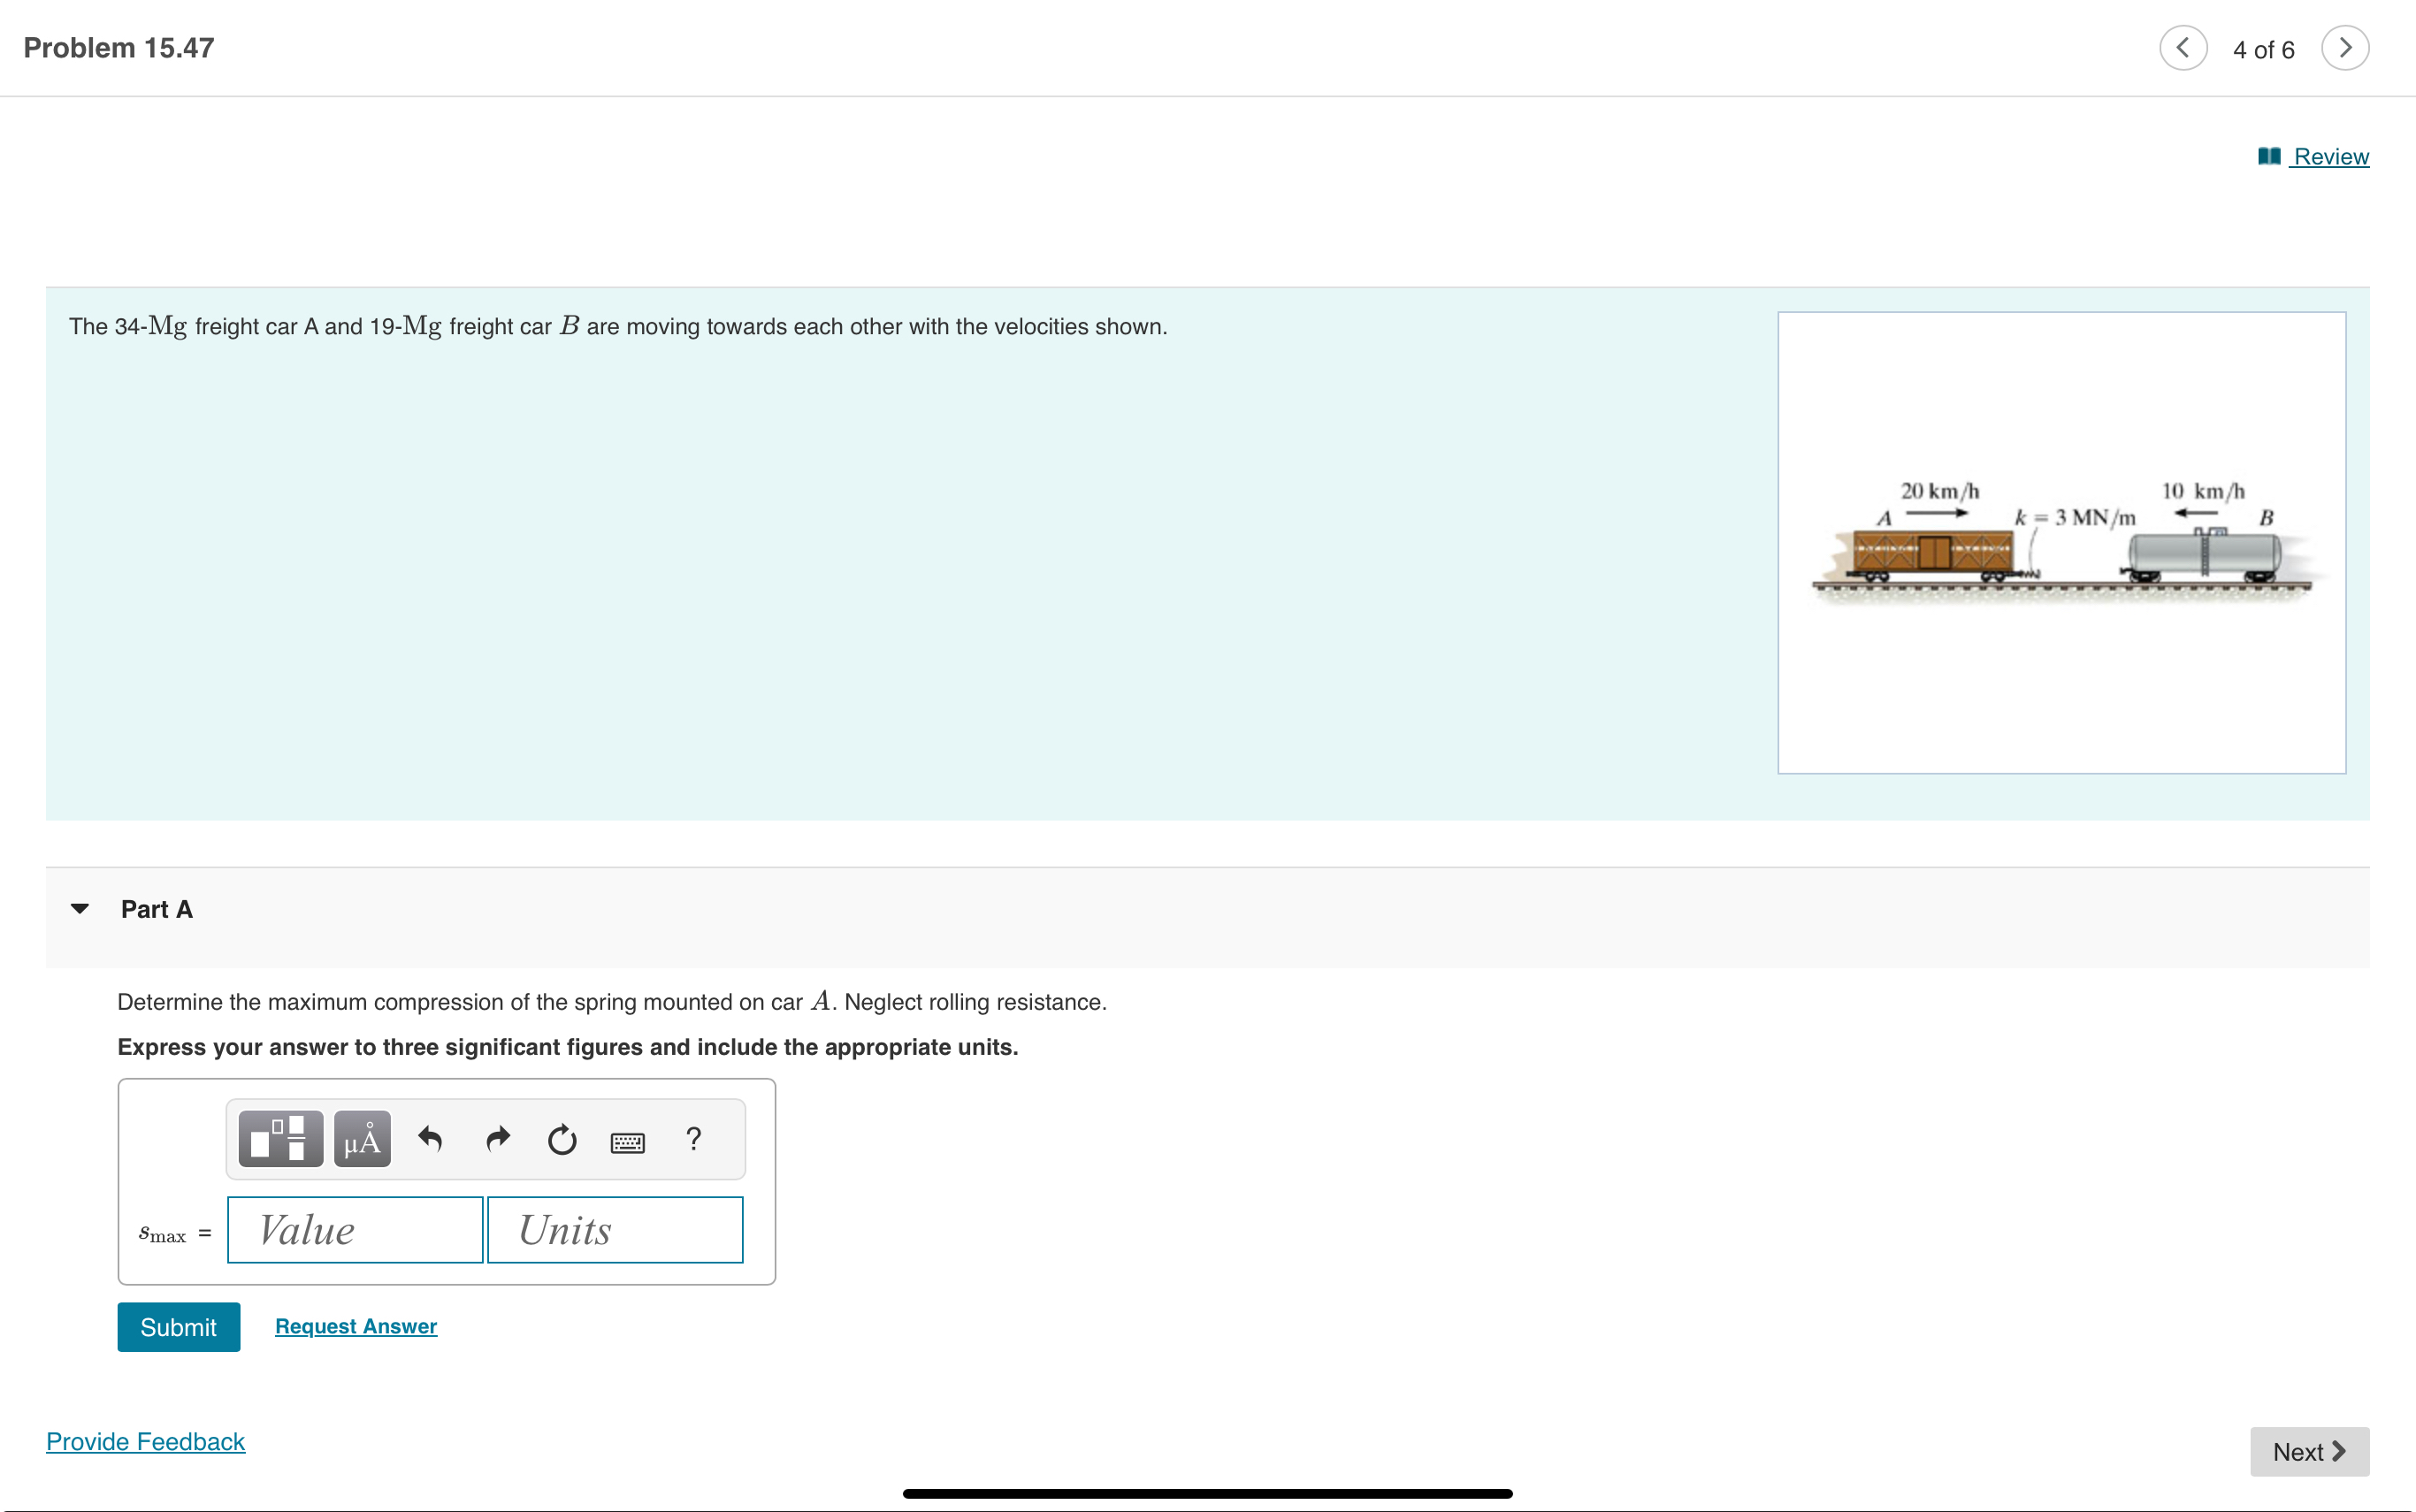Click the Part A header

[x=157, y=909]
